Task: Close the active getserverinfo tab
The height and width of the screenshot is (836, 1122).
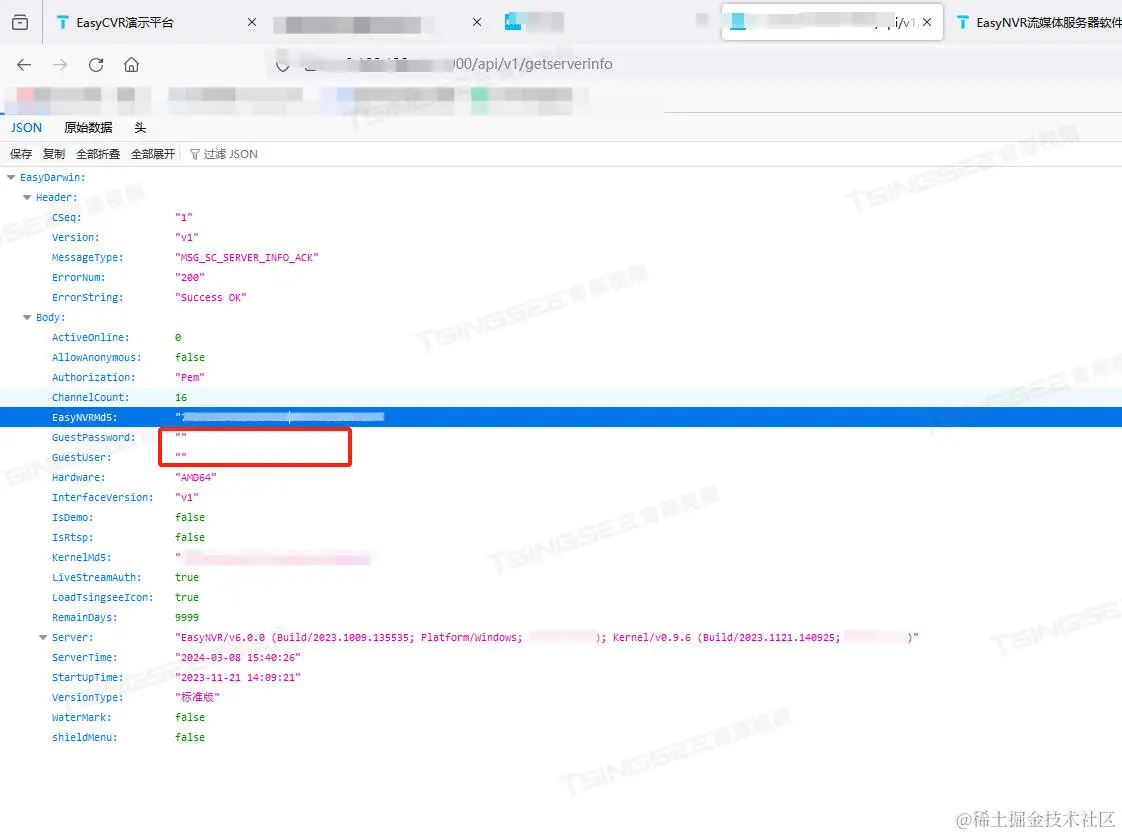Action: coord(927,22)
